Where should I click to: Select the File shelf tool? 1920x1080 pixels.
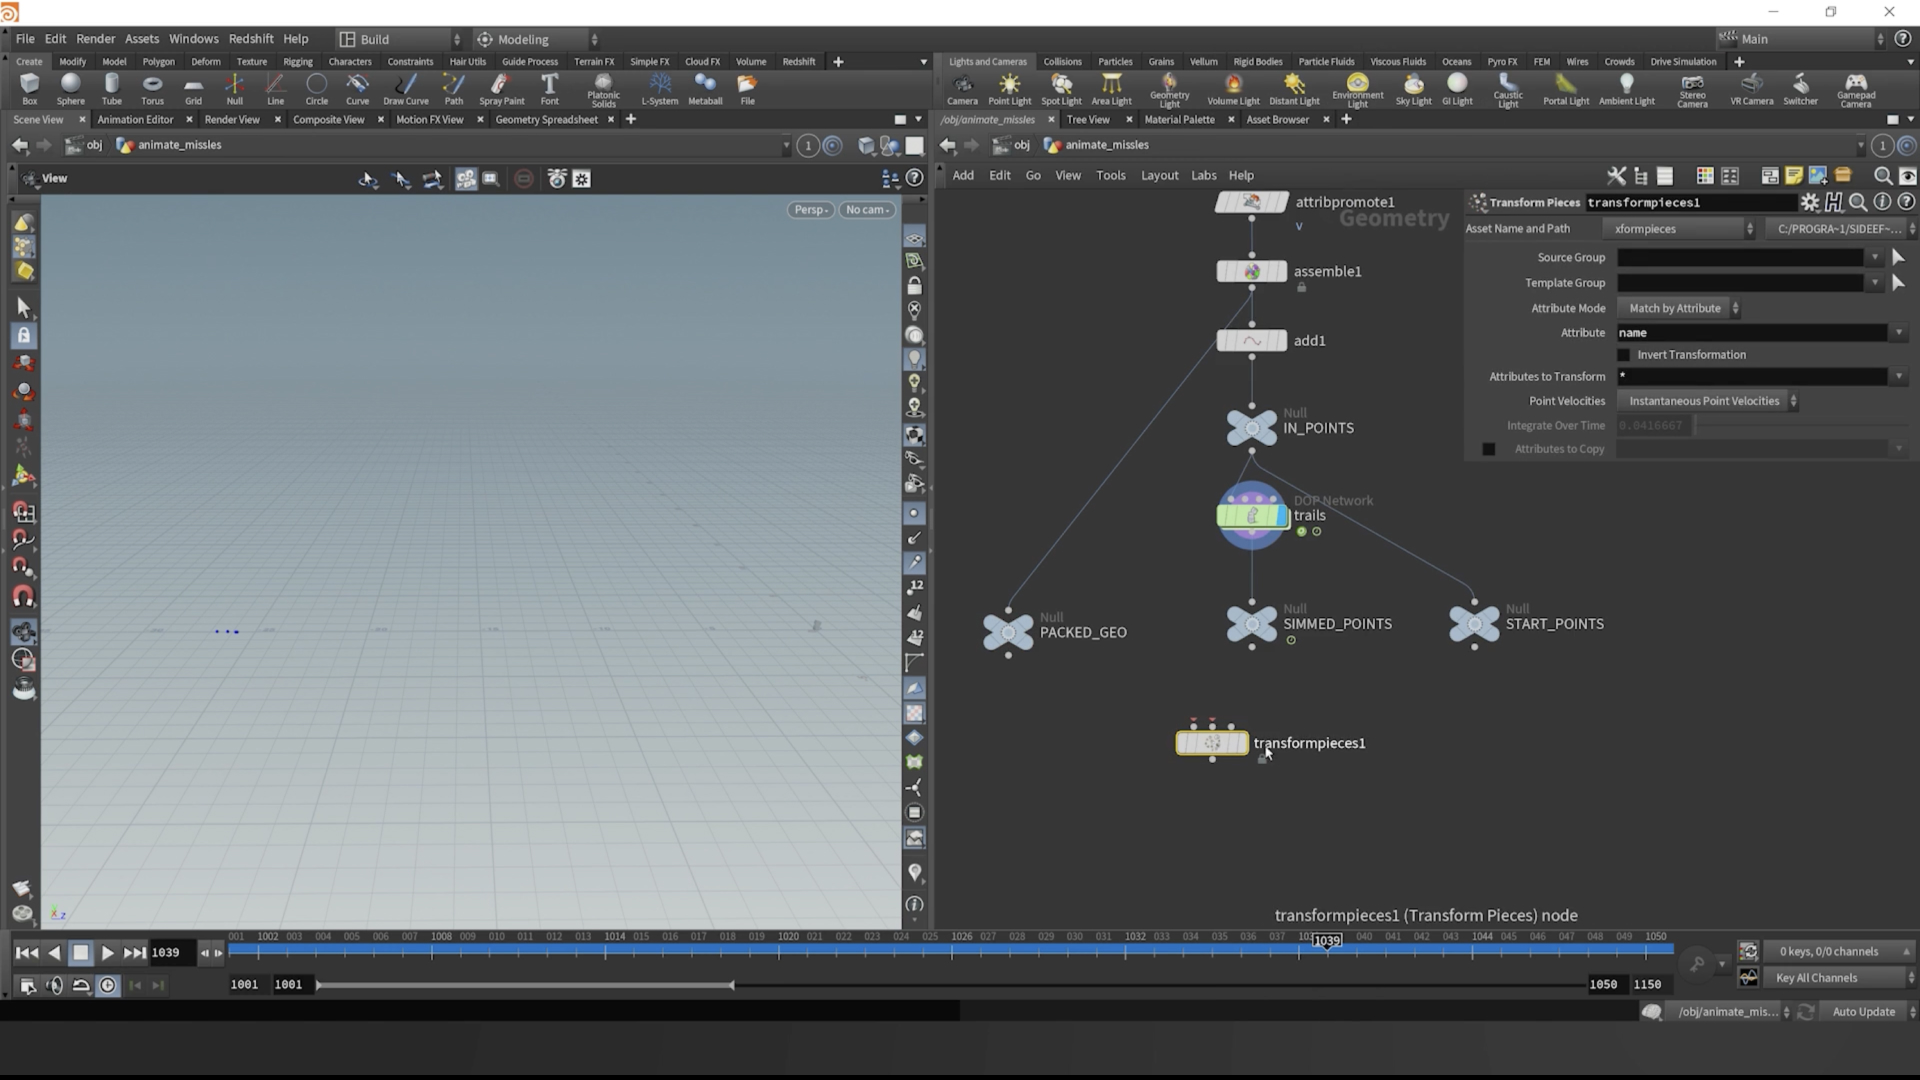click(747, 88)
